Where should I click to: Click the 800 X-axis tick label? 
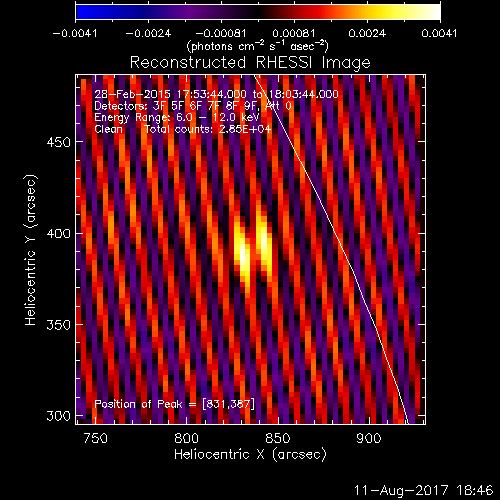click(187, 438)
